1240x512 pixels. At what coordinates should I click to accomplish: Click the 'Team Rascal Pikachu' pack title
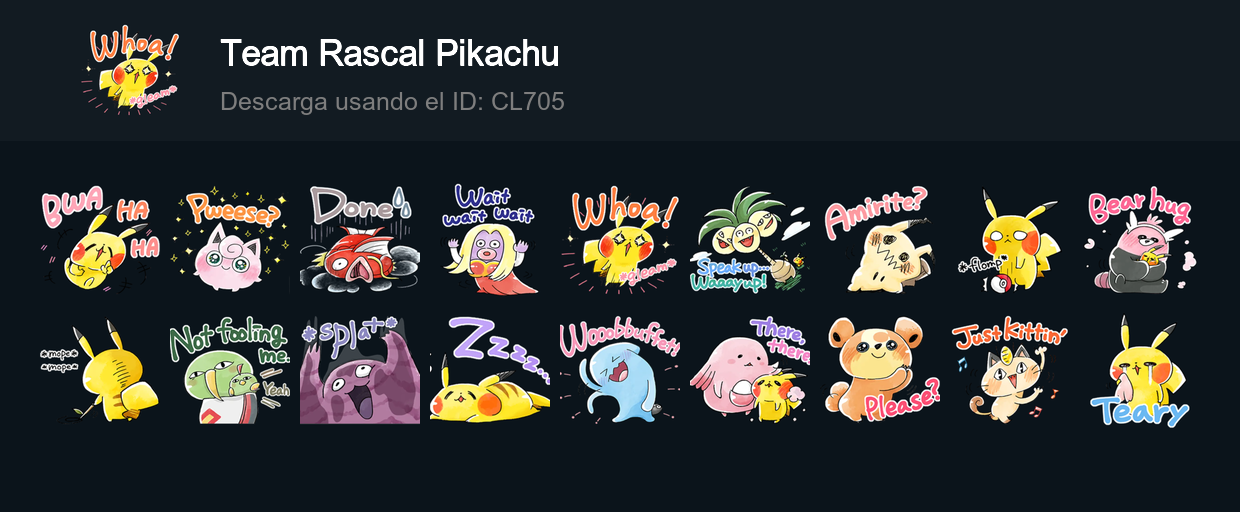[389, 53]
